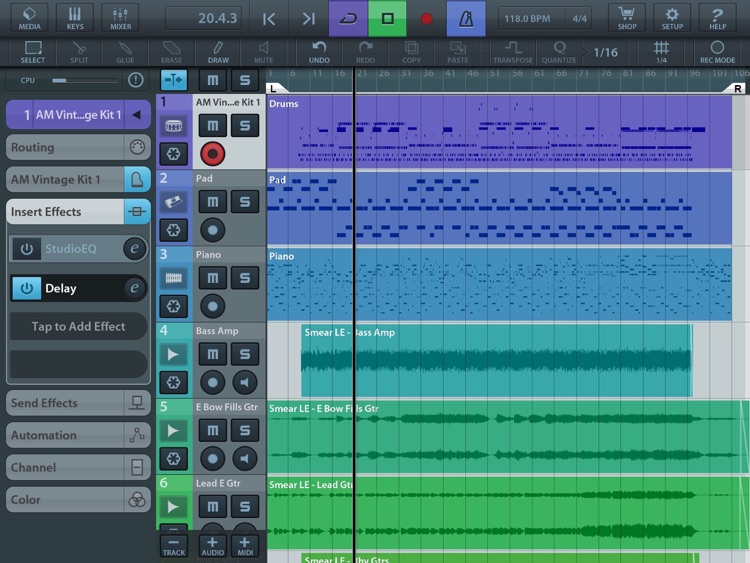The image size is (750, 563).
Task: Open the Setup settings
Action: 672,18
